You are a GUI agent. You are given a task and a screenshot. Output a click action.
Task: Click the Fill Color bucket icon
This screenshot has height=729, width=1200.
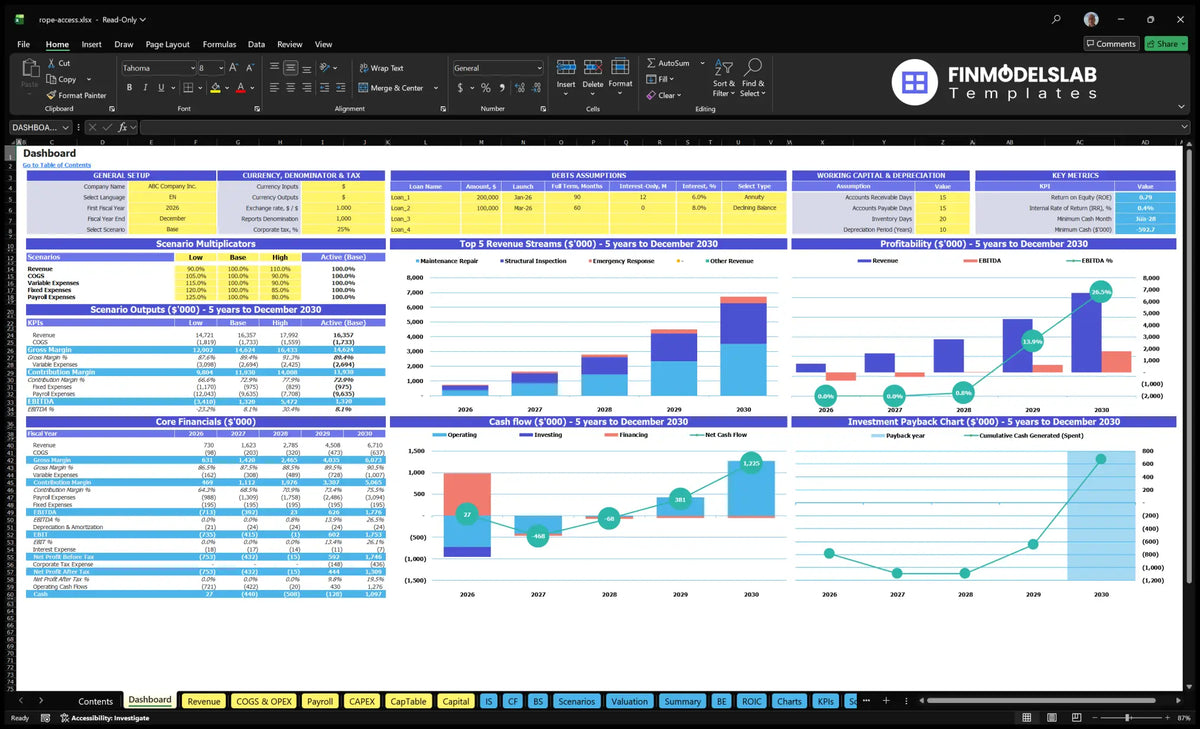coord(216,88)
